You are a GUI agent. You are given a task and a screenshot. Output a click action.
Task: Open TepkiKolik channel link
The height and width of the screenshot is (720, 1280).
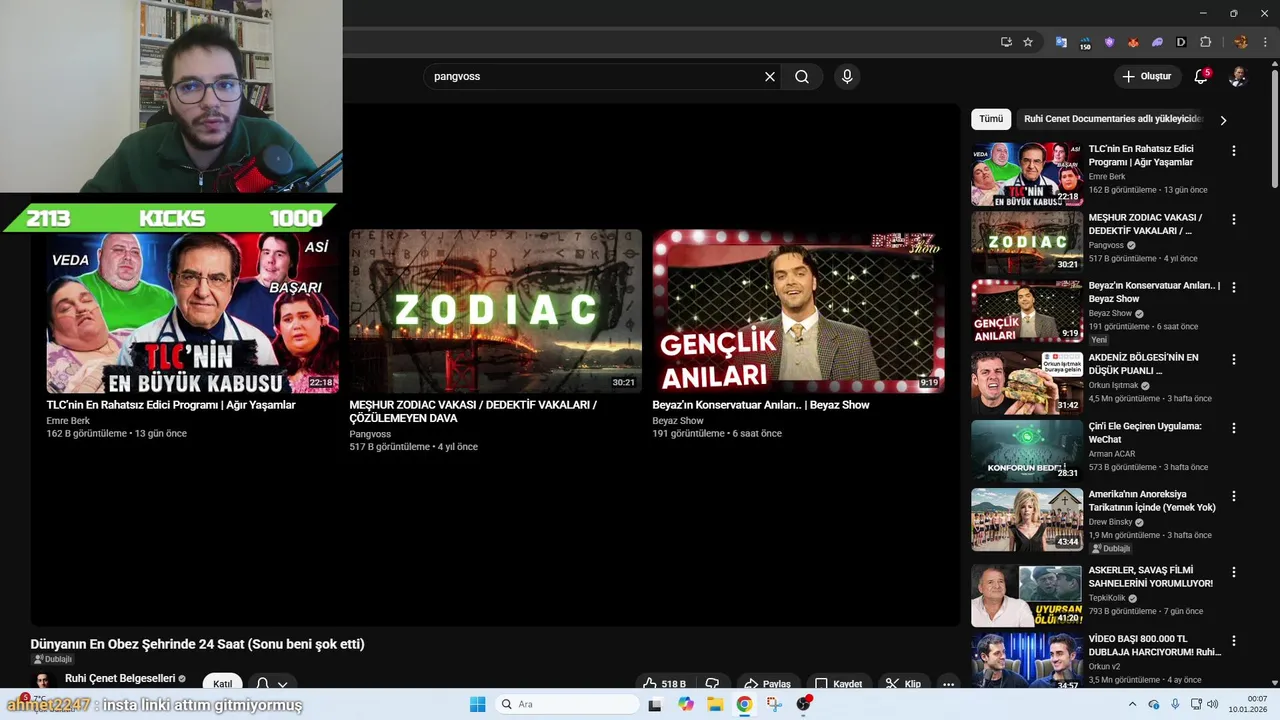click(1107, 598)
